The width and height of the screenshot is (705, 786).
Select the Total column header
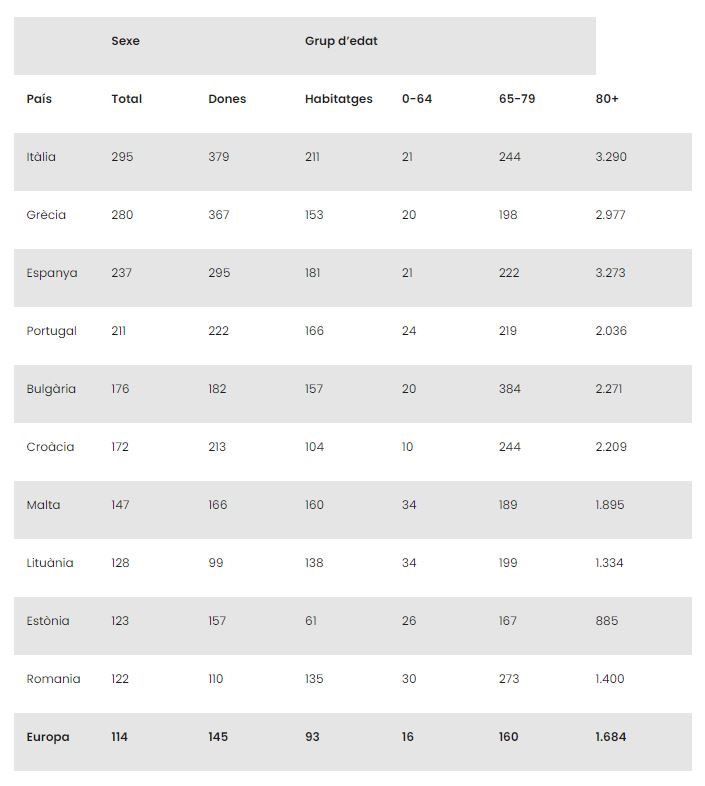pos(126,99)
